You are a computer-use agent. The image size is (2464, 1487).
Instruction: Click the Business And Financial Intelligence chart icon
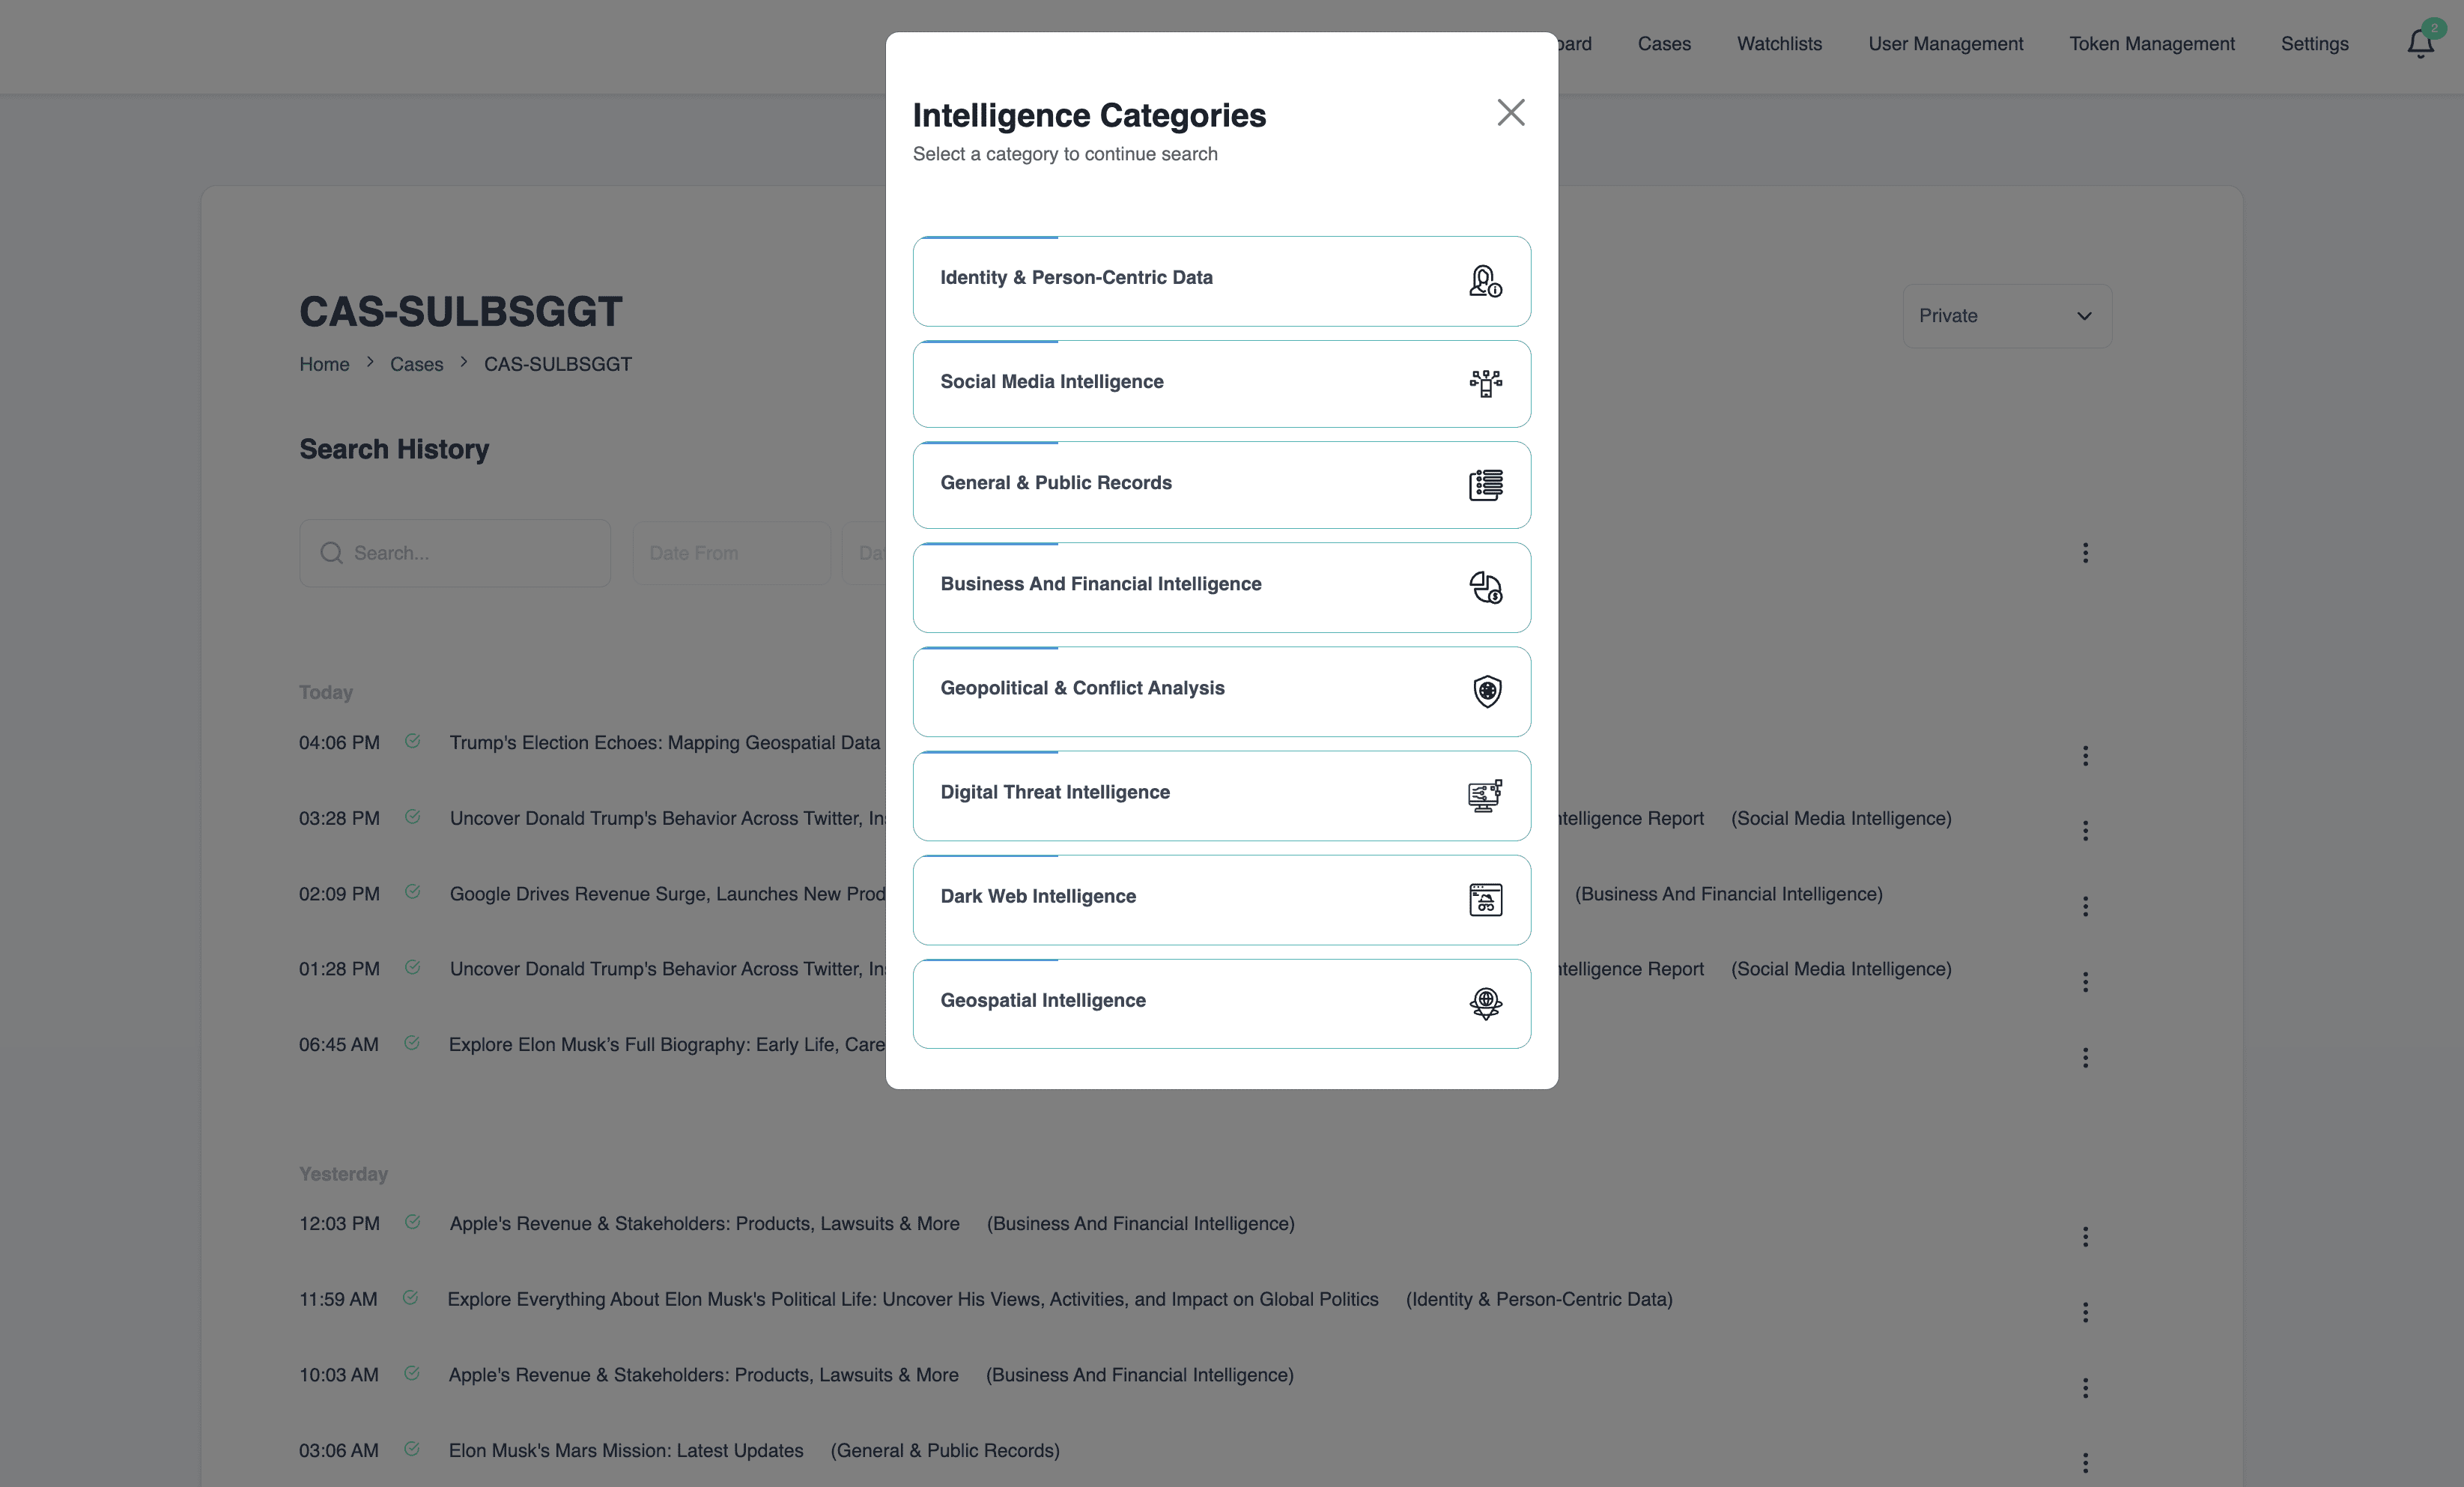(1485, 587)
